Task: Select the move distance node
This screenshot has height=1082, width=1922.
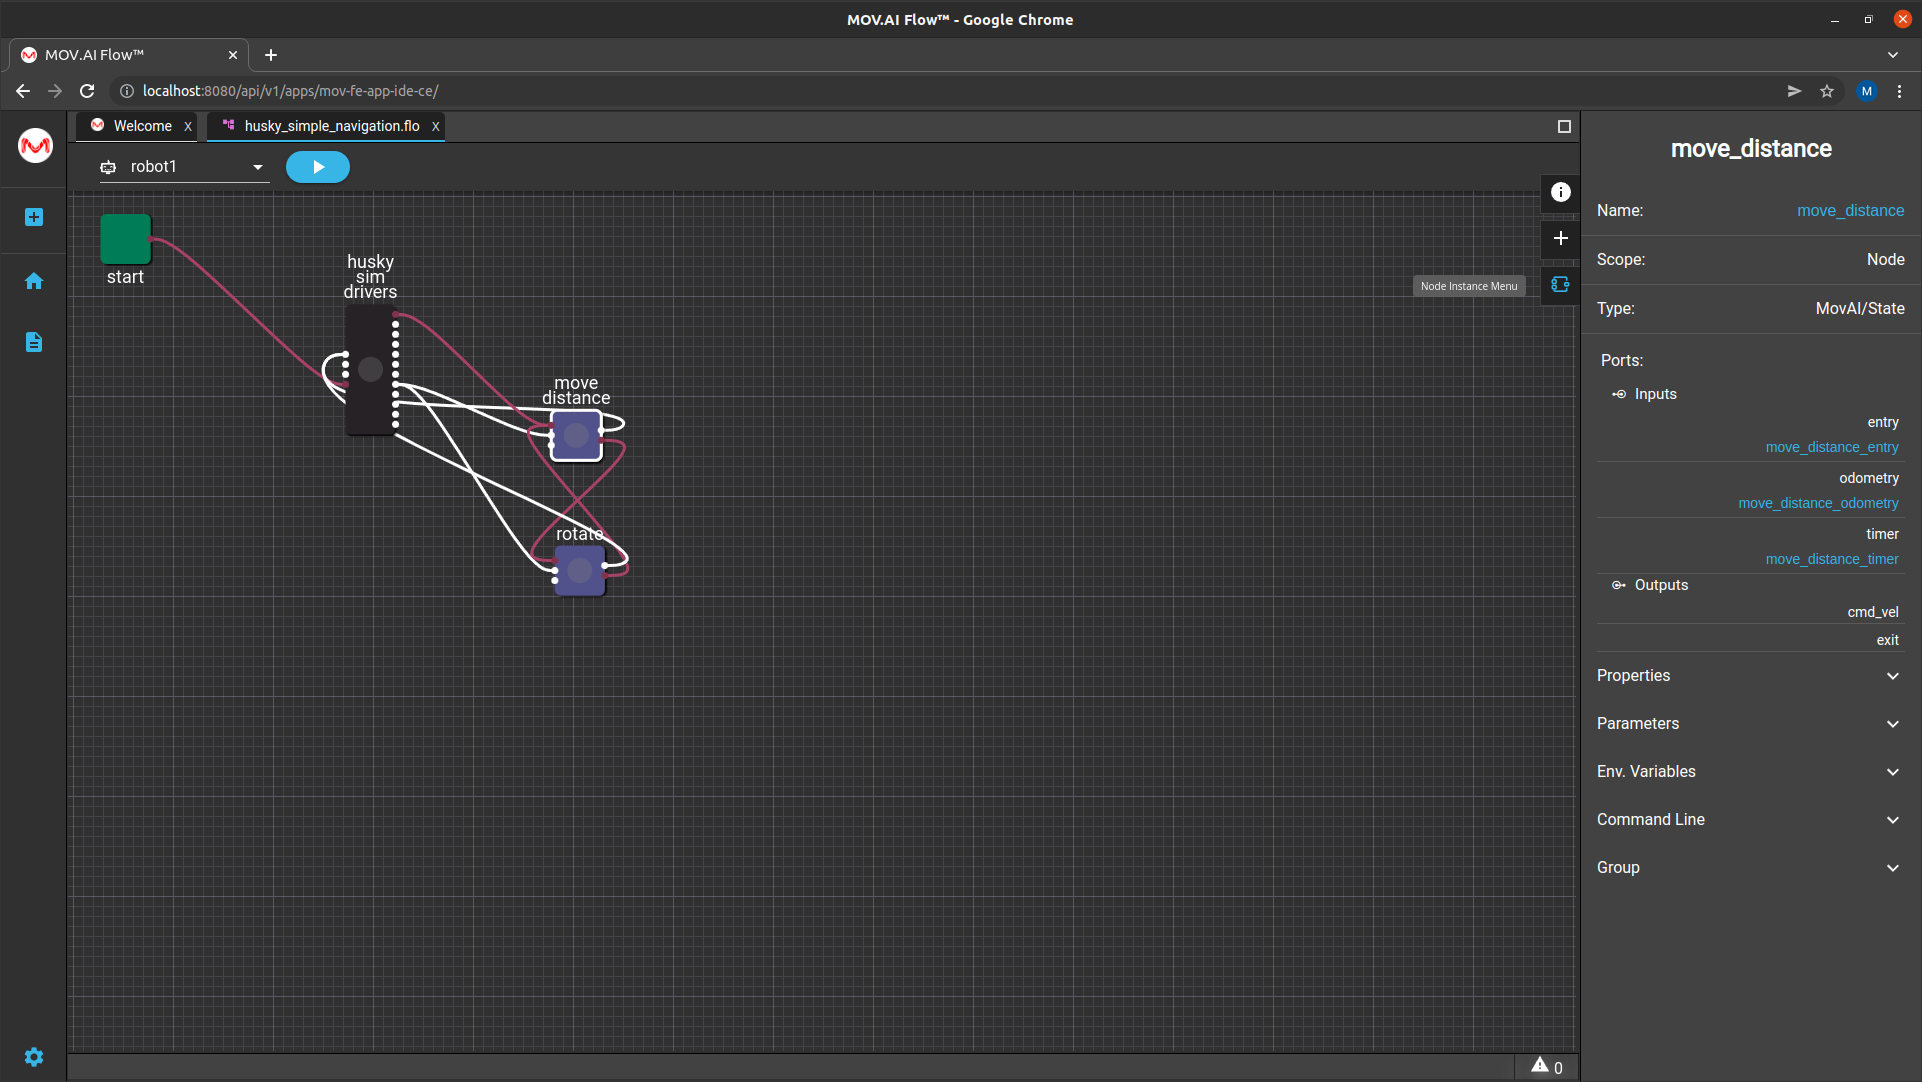Action: (x=576, y=435)
